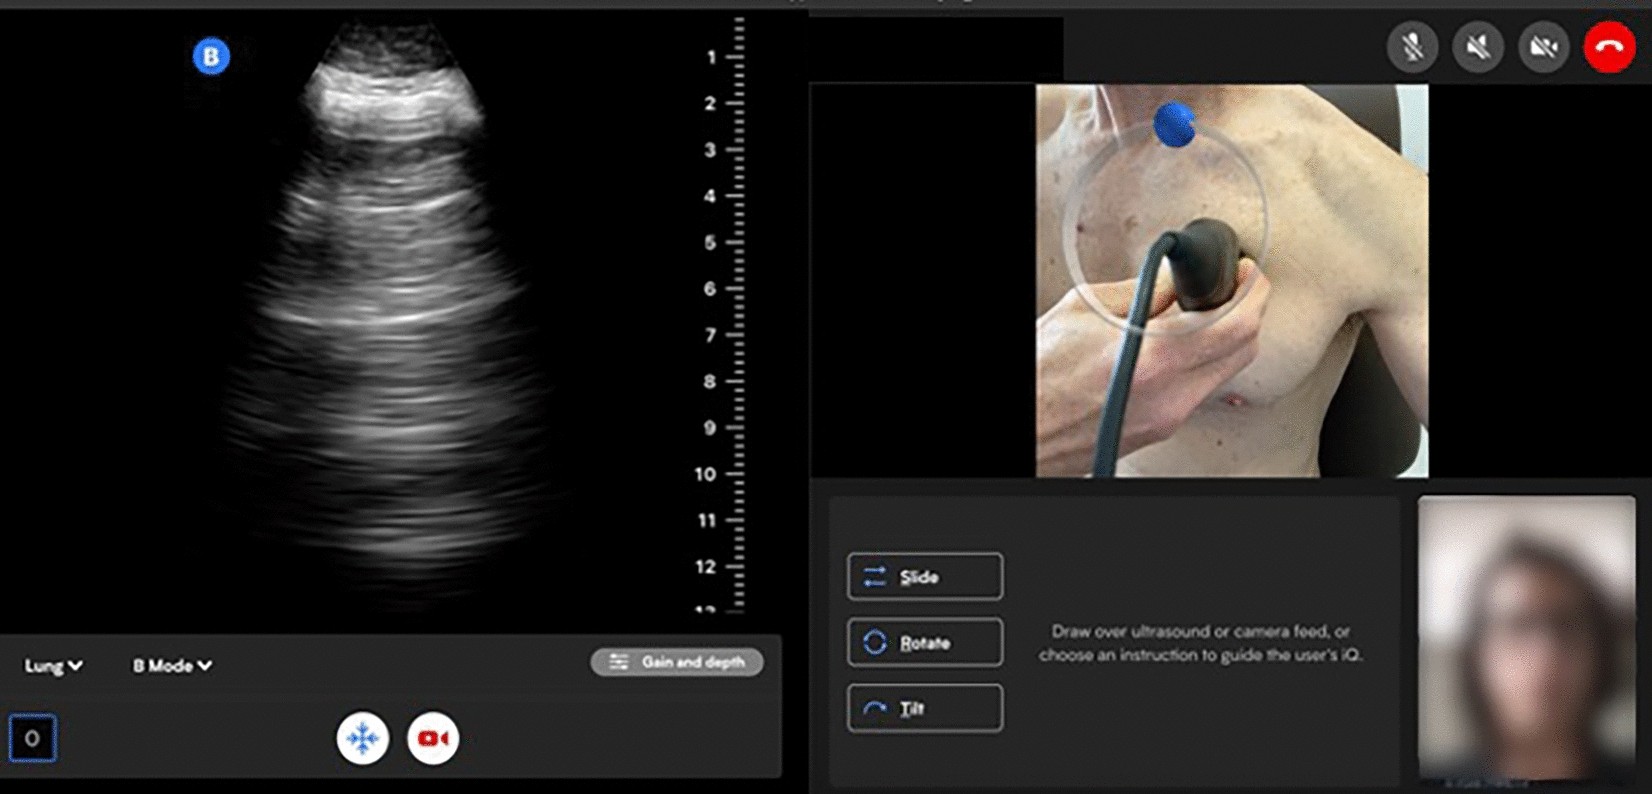
Task: End the call with red hang-up button
Action: [x=1609, y=46]
